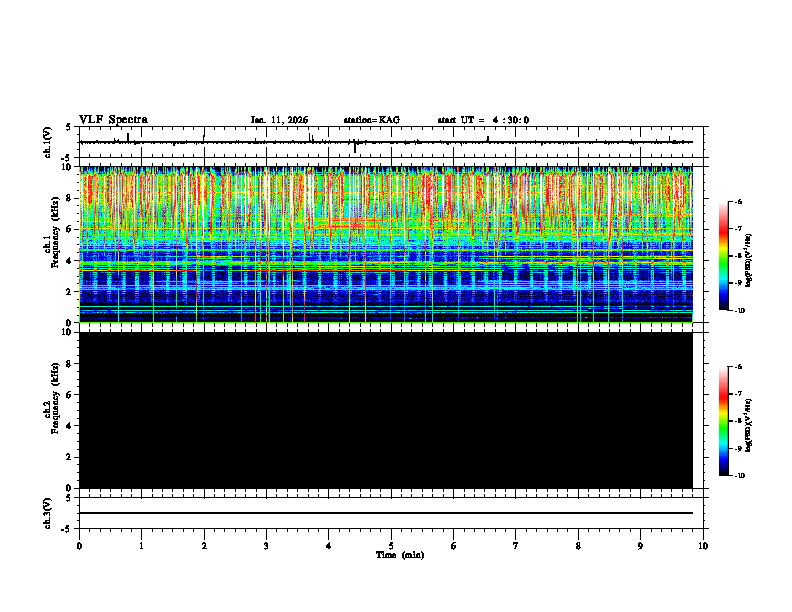792x612 pixels.
Task: Click the "4" kHz tick on ch.2 spectrogram
Action: (69, 426)
